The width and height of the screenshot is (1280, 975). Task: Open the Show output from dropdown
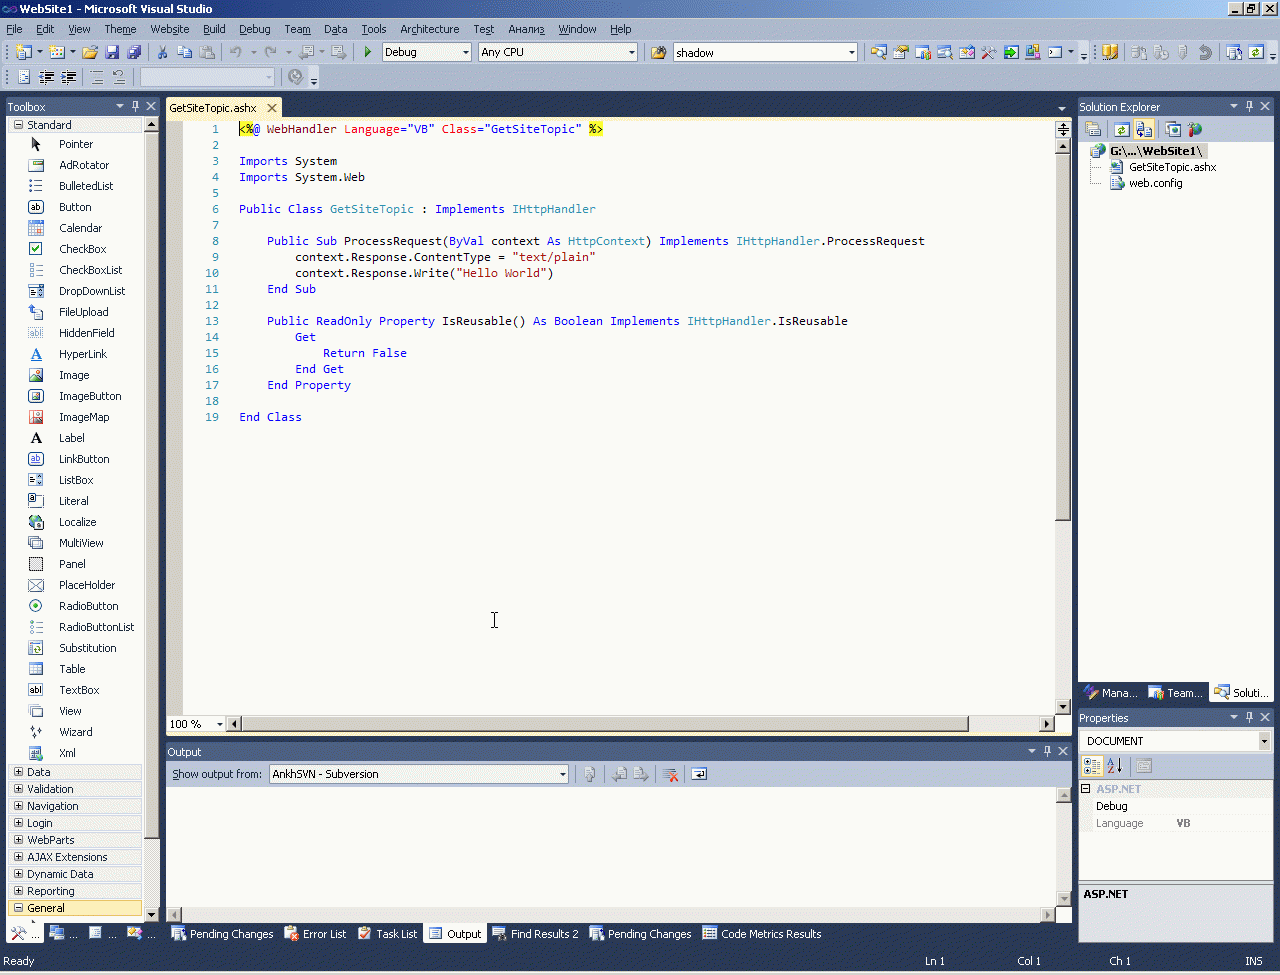pyautogui.click(x=419, y=774)
